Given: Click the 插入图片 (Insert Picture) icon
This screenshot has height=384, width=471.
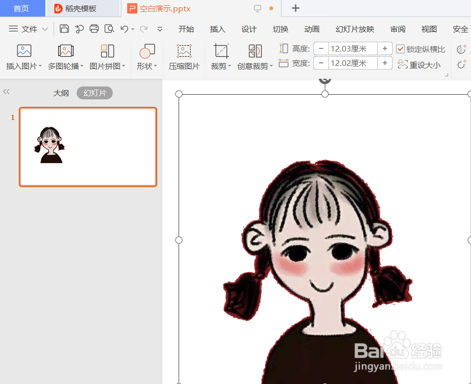Looking at the screenshot, I should coord(24,51).
